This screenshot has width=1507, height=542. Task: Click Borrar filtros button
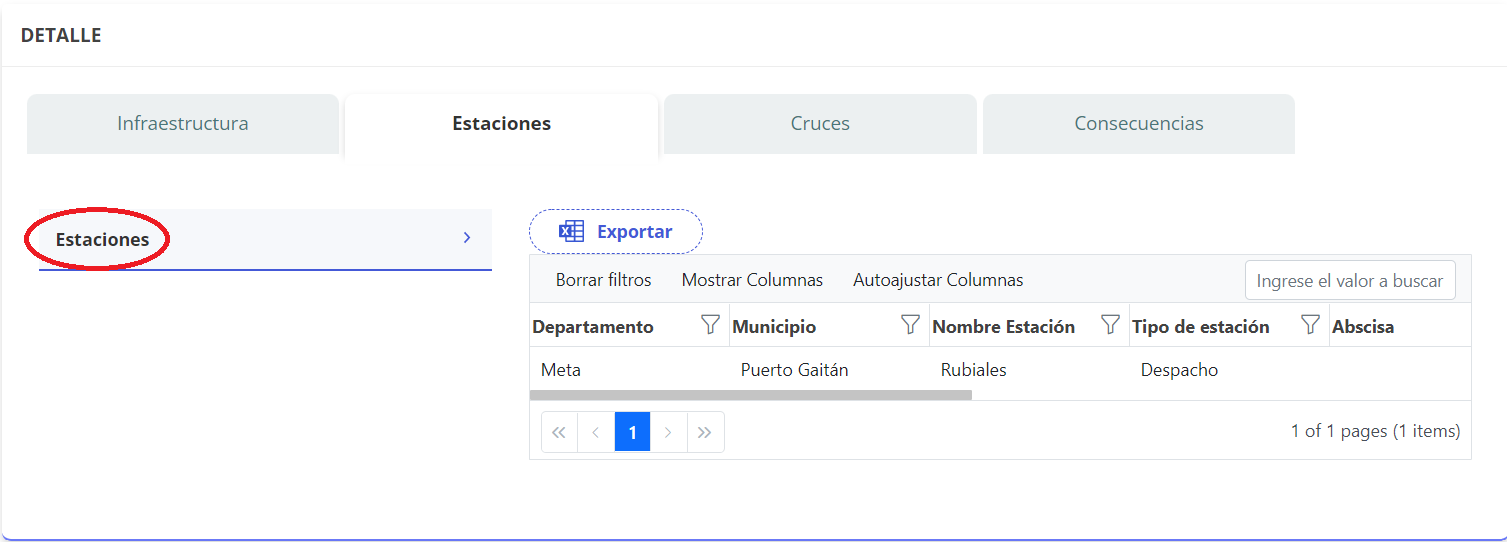coord(603,280)
